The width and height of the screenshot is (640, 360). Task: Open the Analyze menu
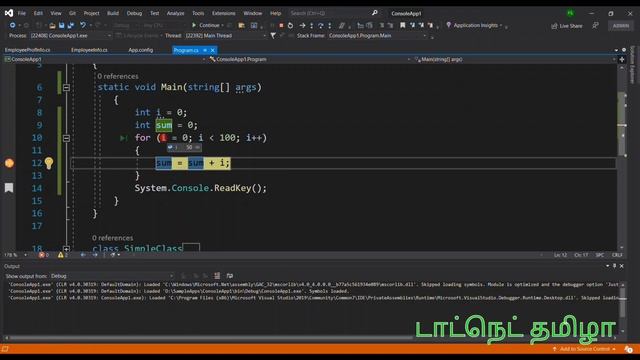coord(176,13)
